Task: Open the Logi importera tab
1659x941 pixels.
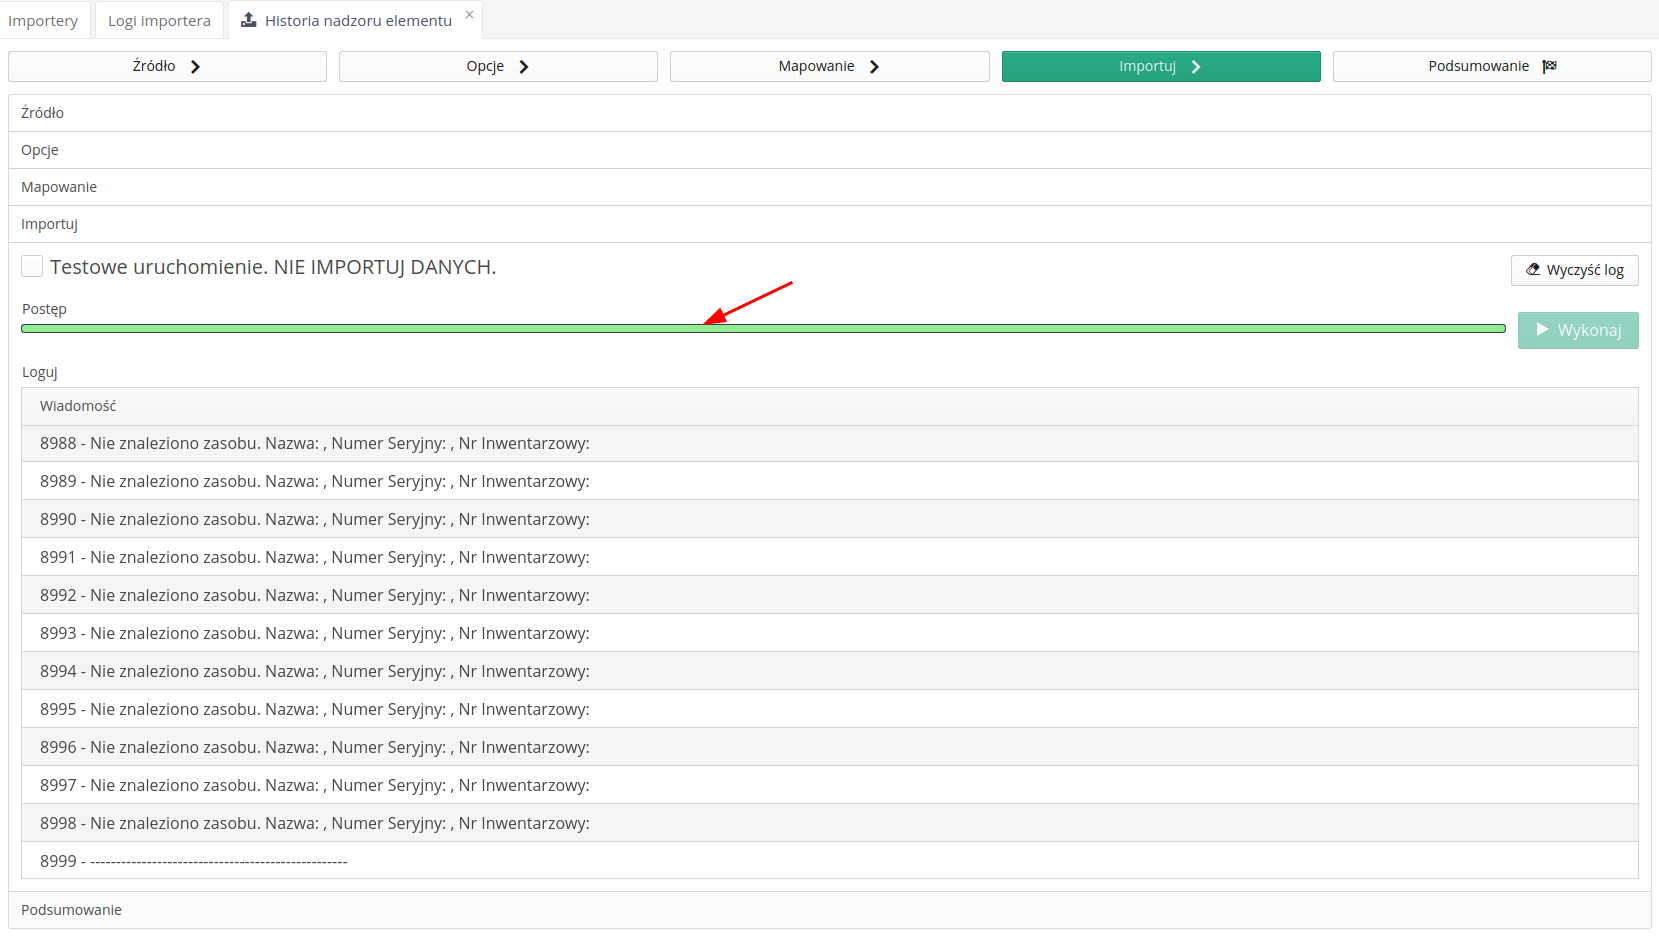Action: (158, 19)
